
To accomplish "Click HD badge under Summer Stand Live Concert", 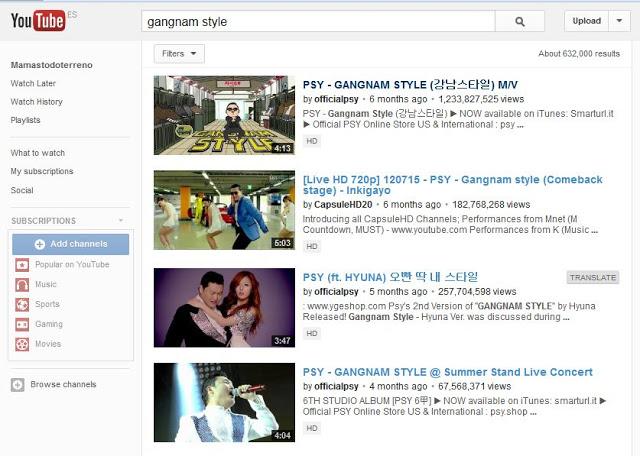I will pos(312,428).
